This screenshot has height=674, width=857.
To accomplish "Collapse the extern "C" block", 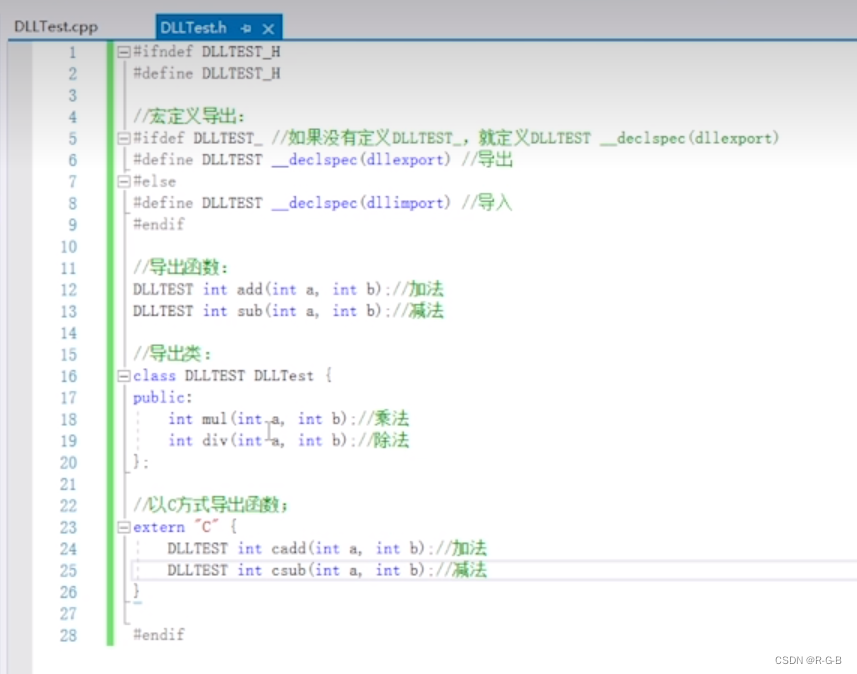I will pyautogui.click(x=124, y=528).
